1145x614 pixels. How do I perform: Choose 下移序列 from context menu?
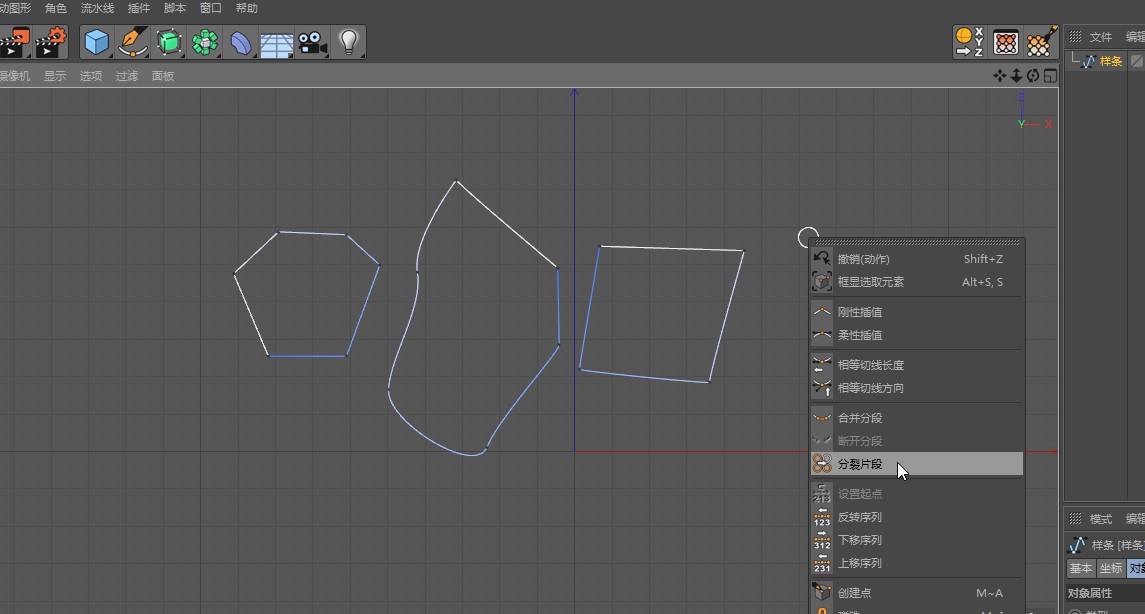[916, 540]
